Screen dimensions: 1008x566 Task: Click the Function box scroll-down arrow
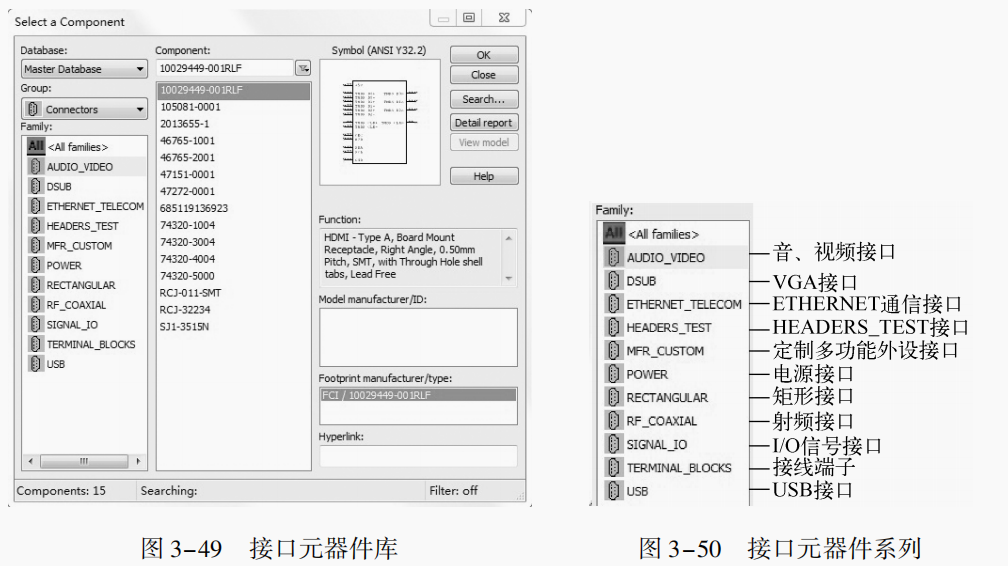tap(508, 278)
